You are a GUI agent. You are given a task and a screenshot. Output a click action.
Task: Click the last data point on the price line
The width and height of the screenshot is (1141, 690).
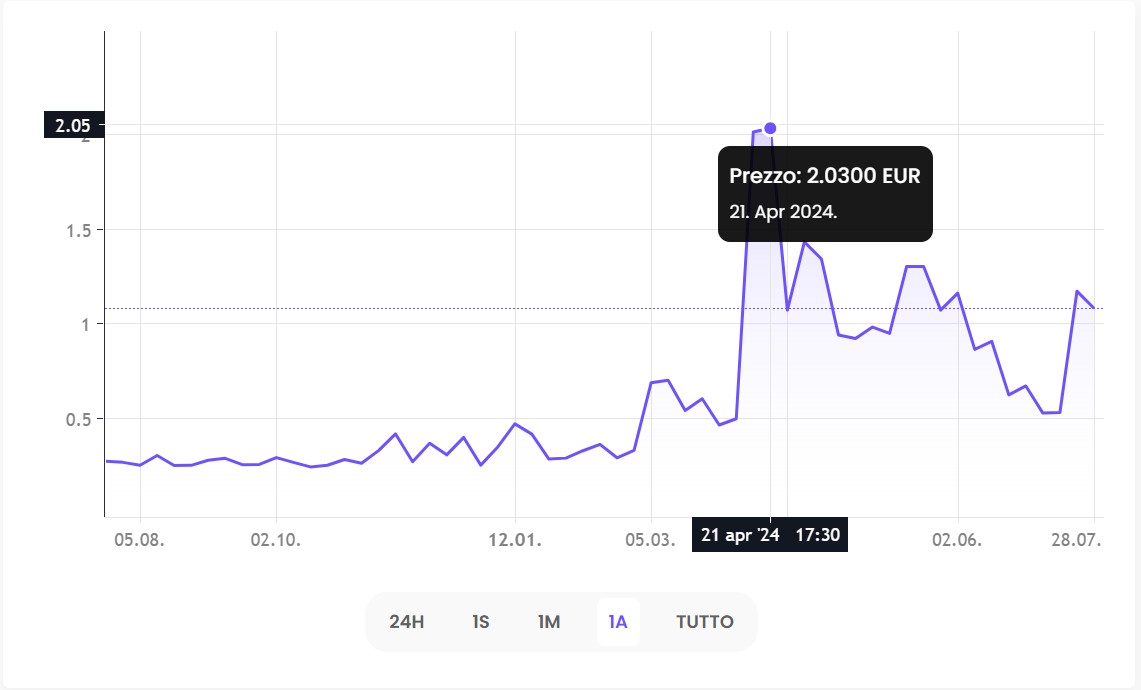click(1094, 307)
